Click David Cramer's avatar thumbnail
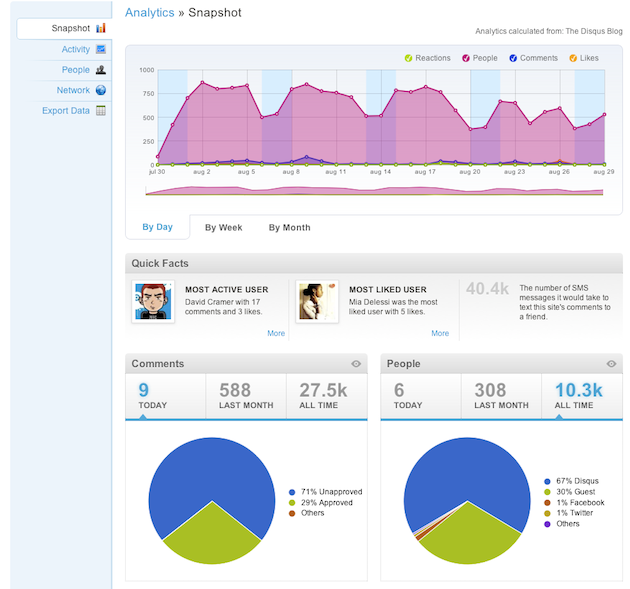Viewport: 630px width, 589px height. pyautogui.click(x=153, y=301)
